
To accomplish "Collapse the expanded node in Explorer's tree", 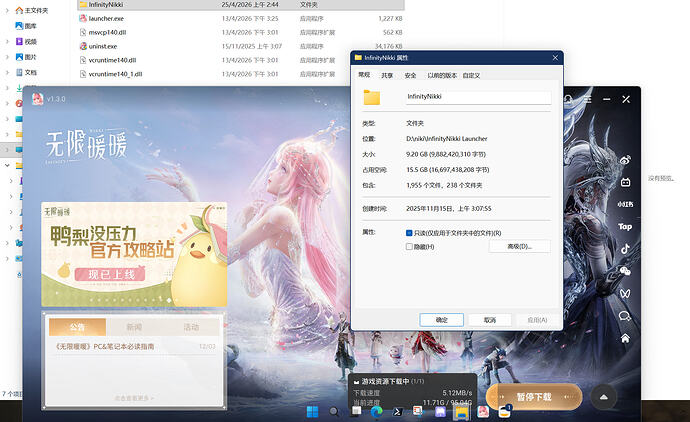I will [x=7, y=165].
